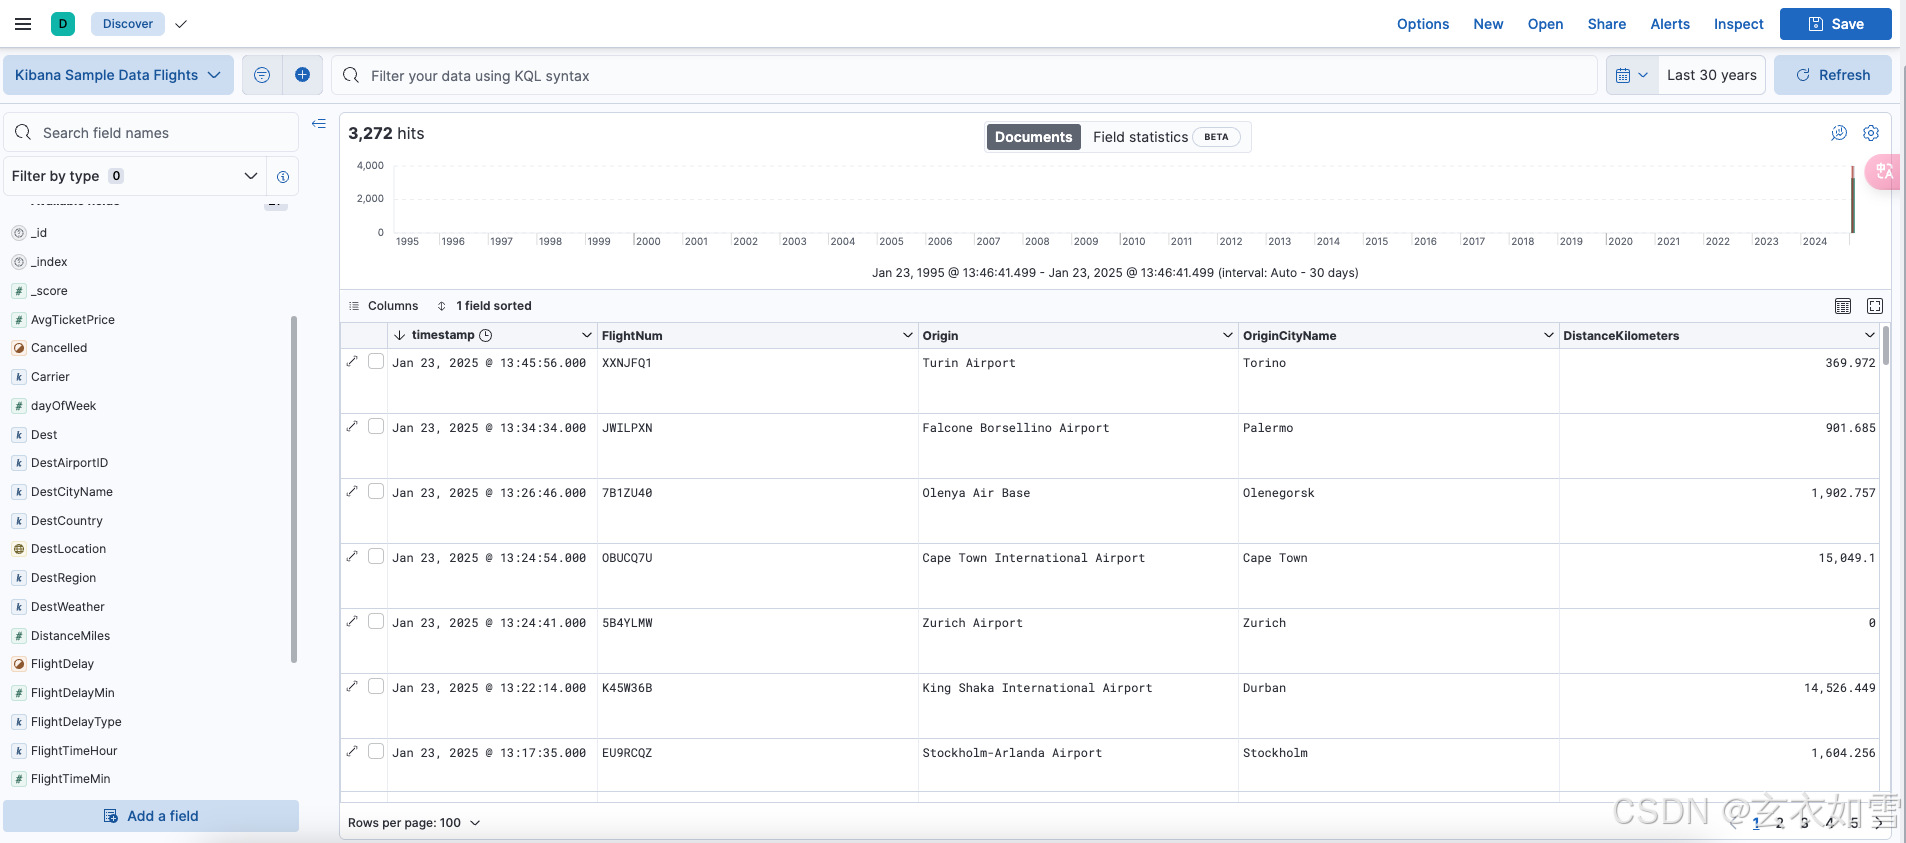
Task: Click the FlightDelayType field in the sidebar
Action: pyautogui.click(x=76, y=722)
